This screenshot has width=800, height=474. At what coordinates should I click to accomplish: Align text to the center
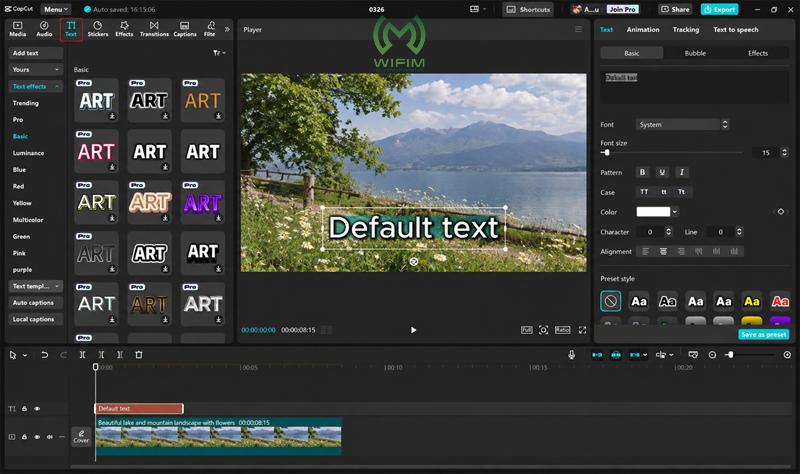663,252
